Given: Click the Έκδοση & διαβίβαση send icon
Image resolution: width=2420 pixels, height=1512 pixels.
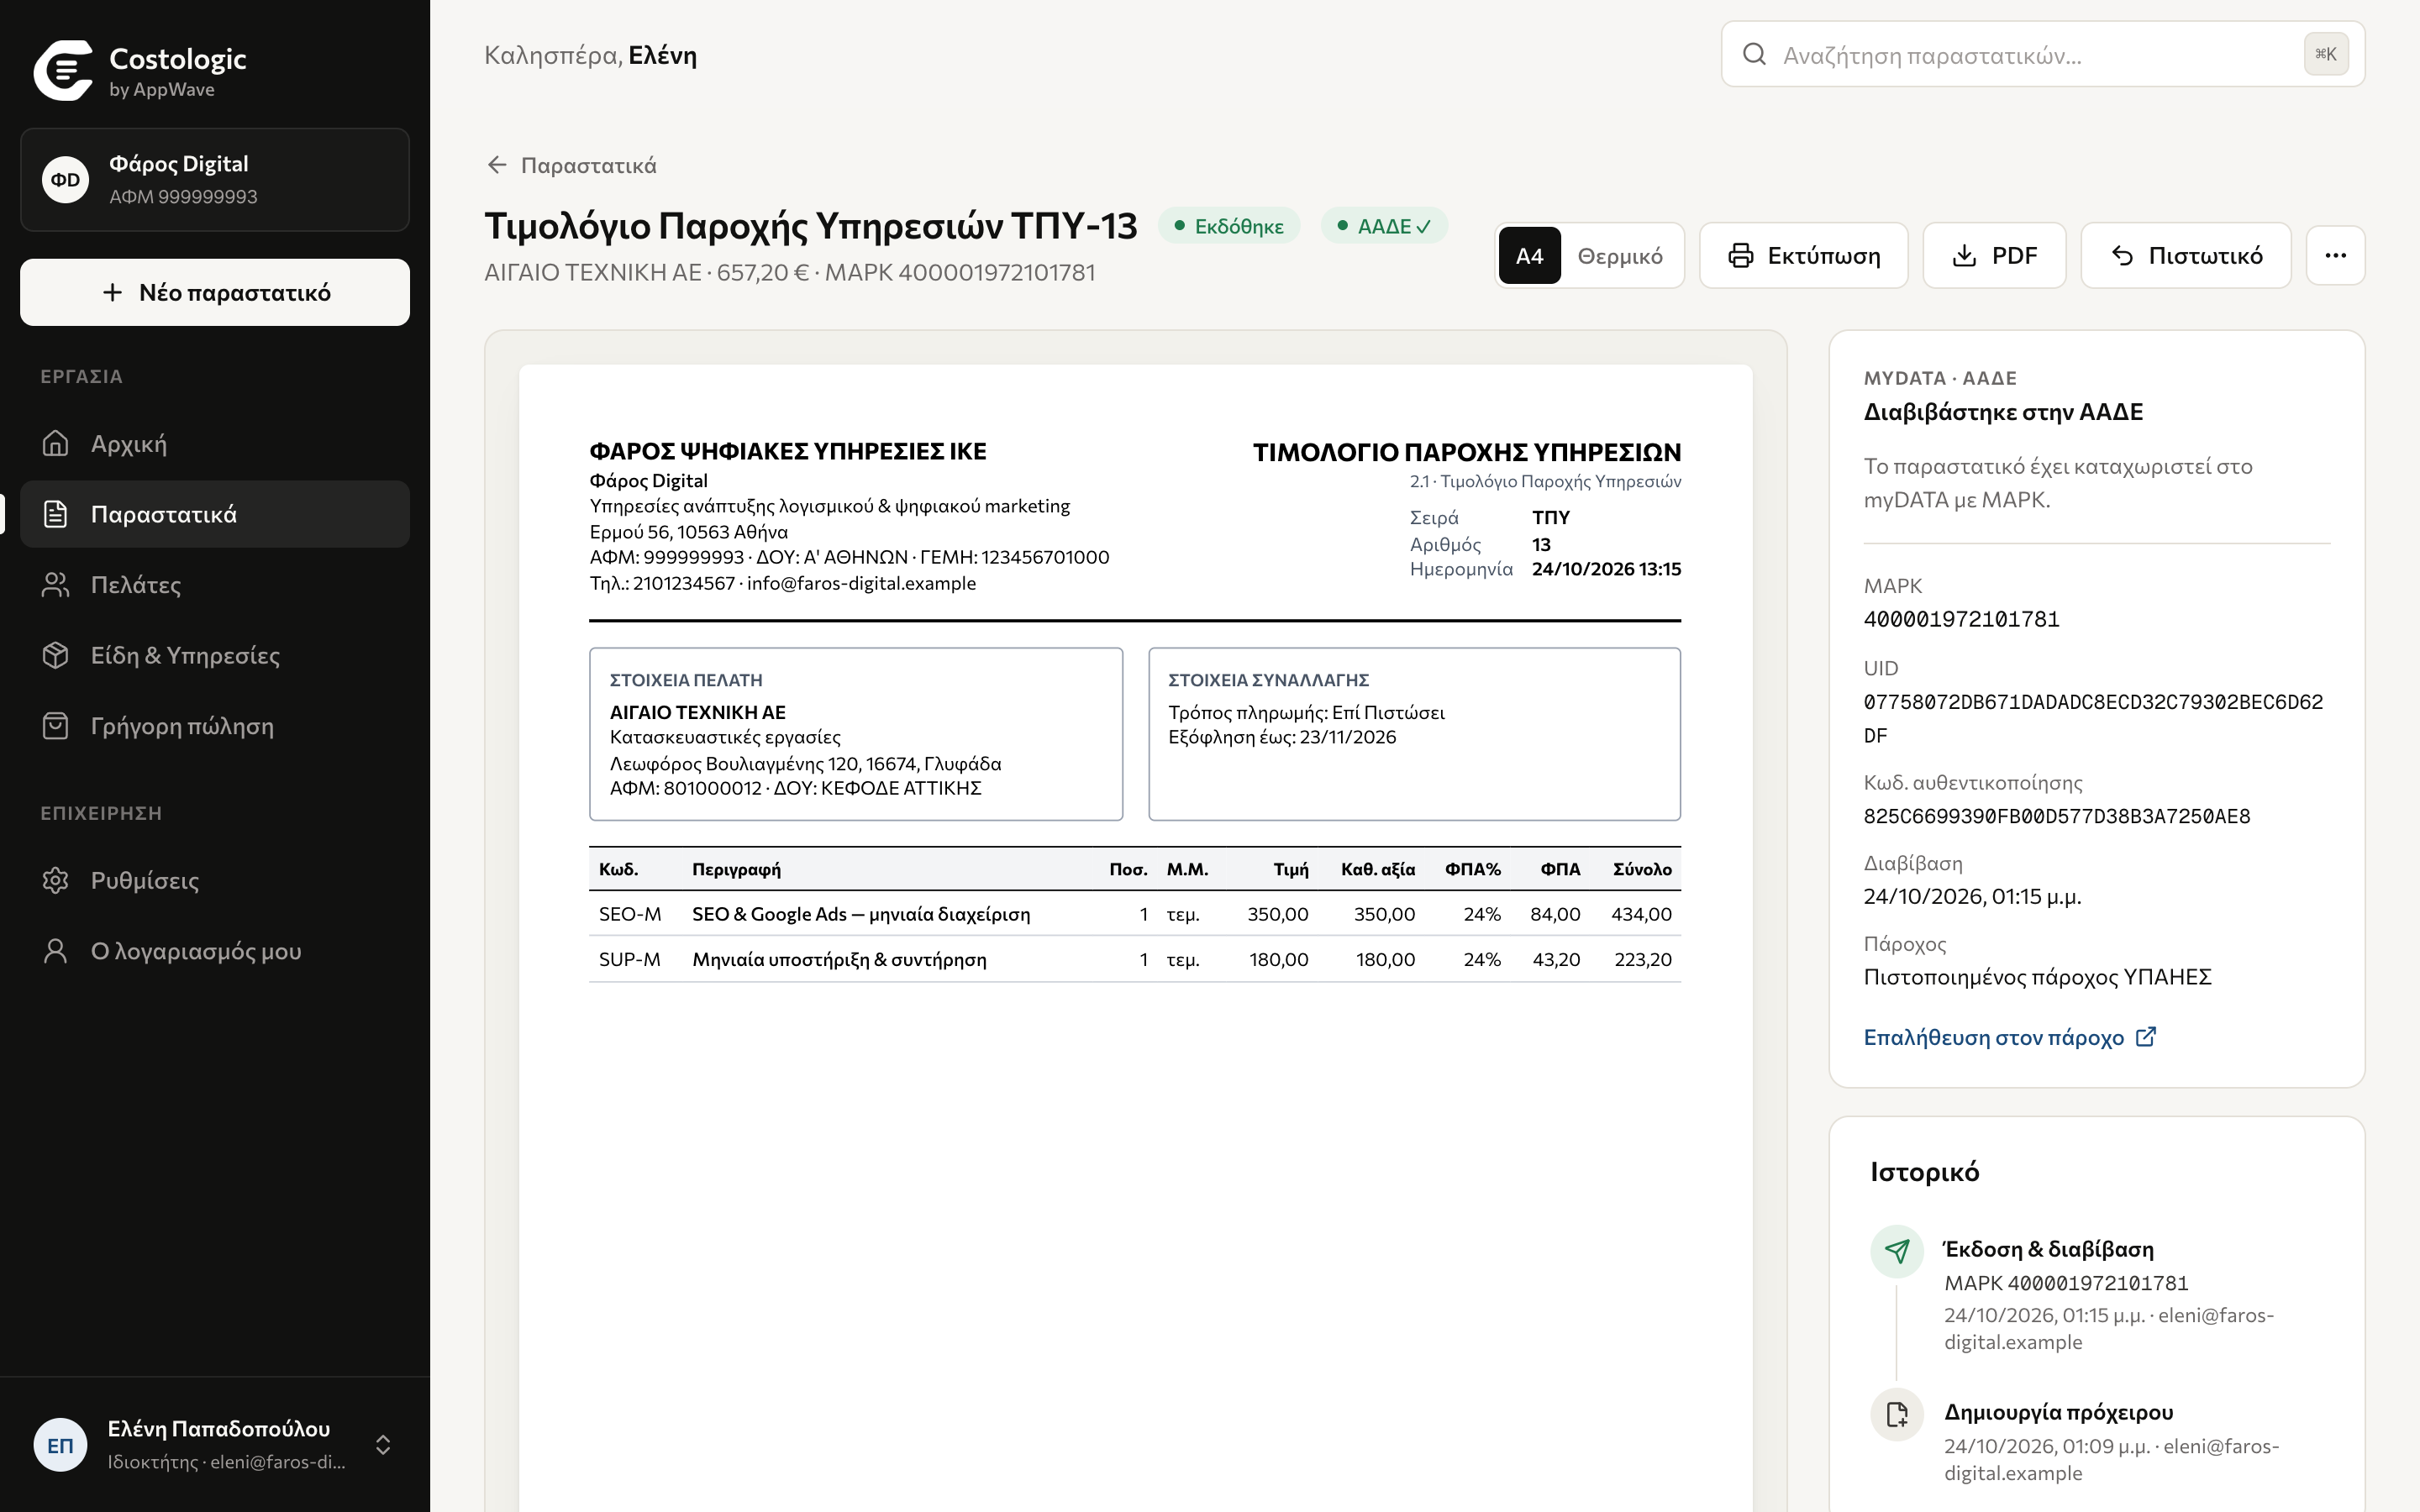Looking at the screenshot, I should [1897, 1251].
